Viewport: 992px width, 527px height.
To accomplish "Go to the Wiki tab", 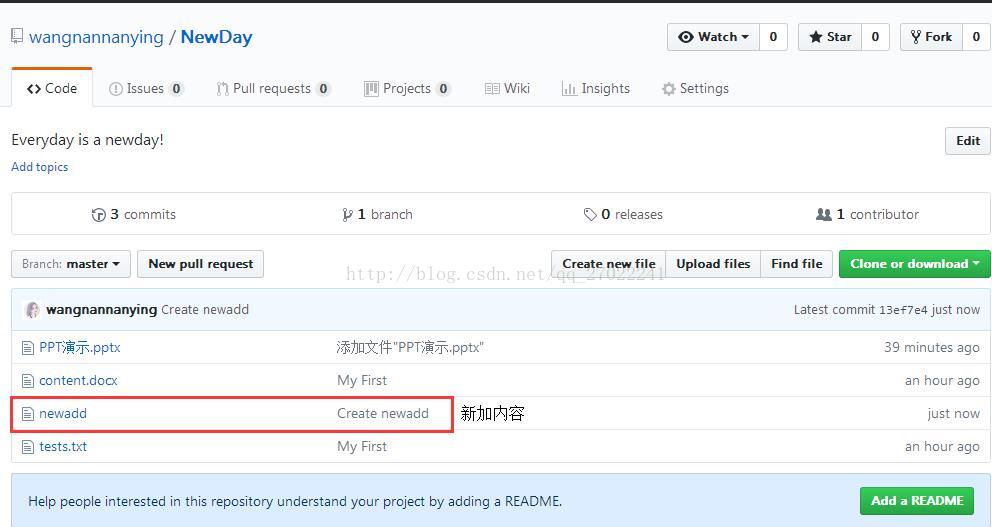I will click(x=507, y=89).
